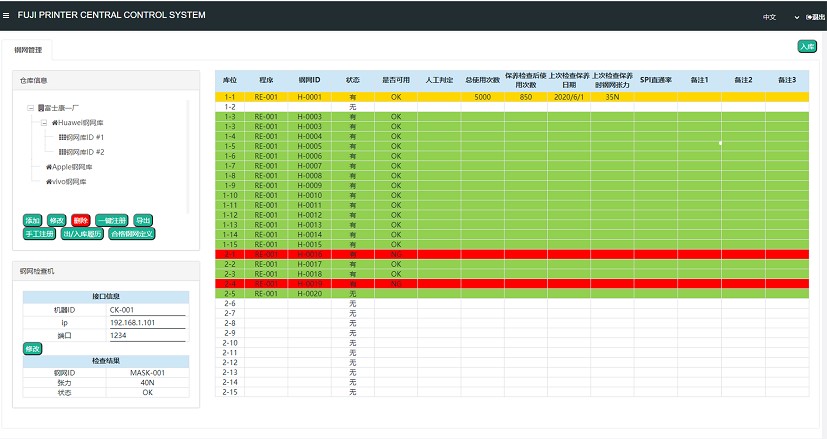Click the 导出 export button

[x=144, y=220]
